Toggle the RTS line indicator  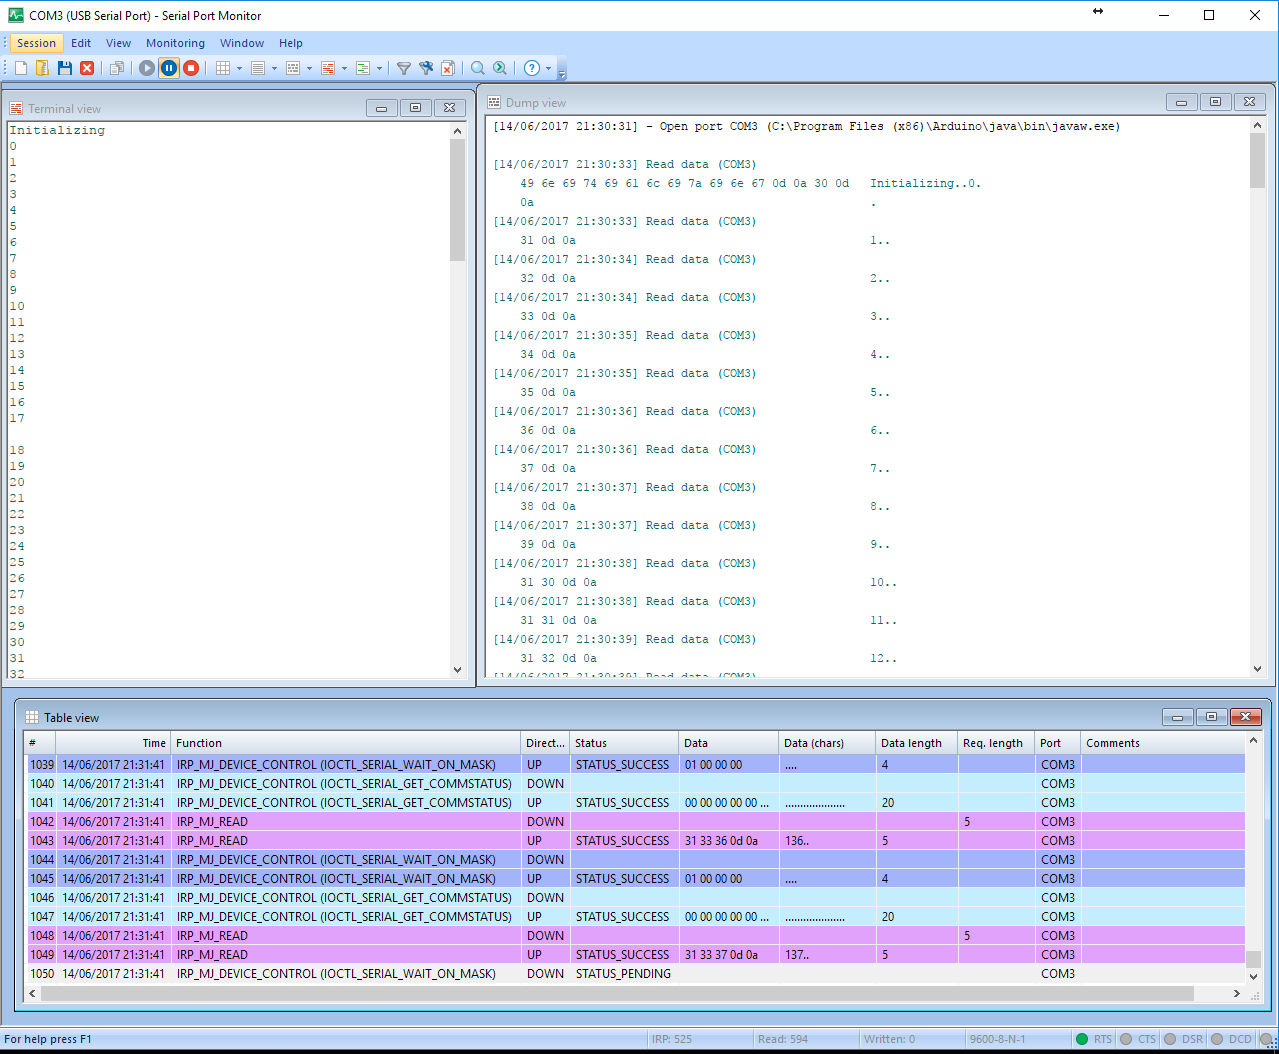point(1082,1039)
